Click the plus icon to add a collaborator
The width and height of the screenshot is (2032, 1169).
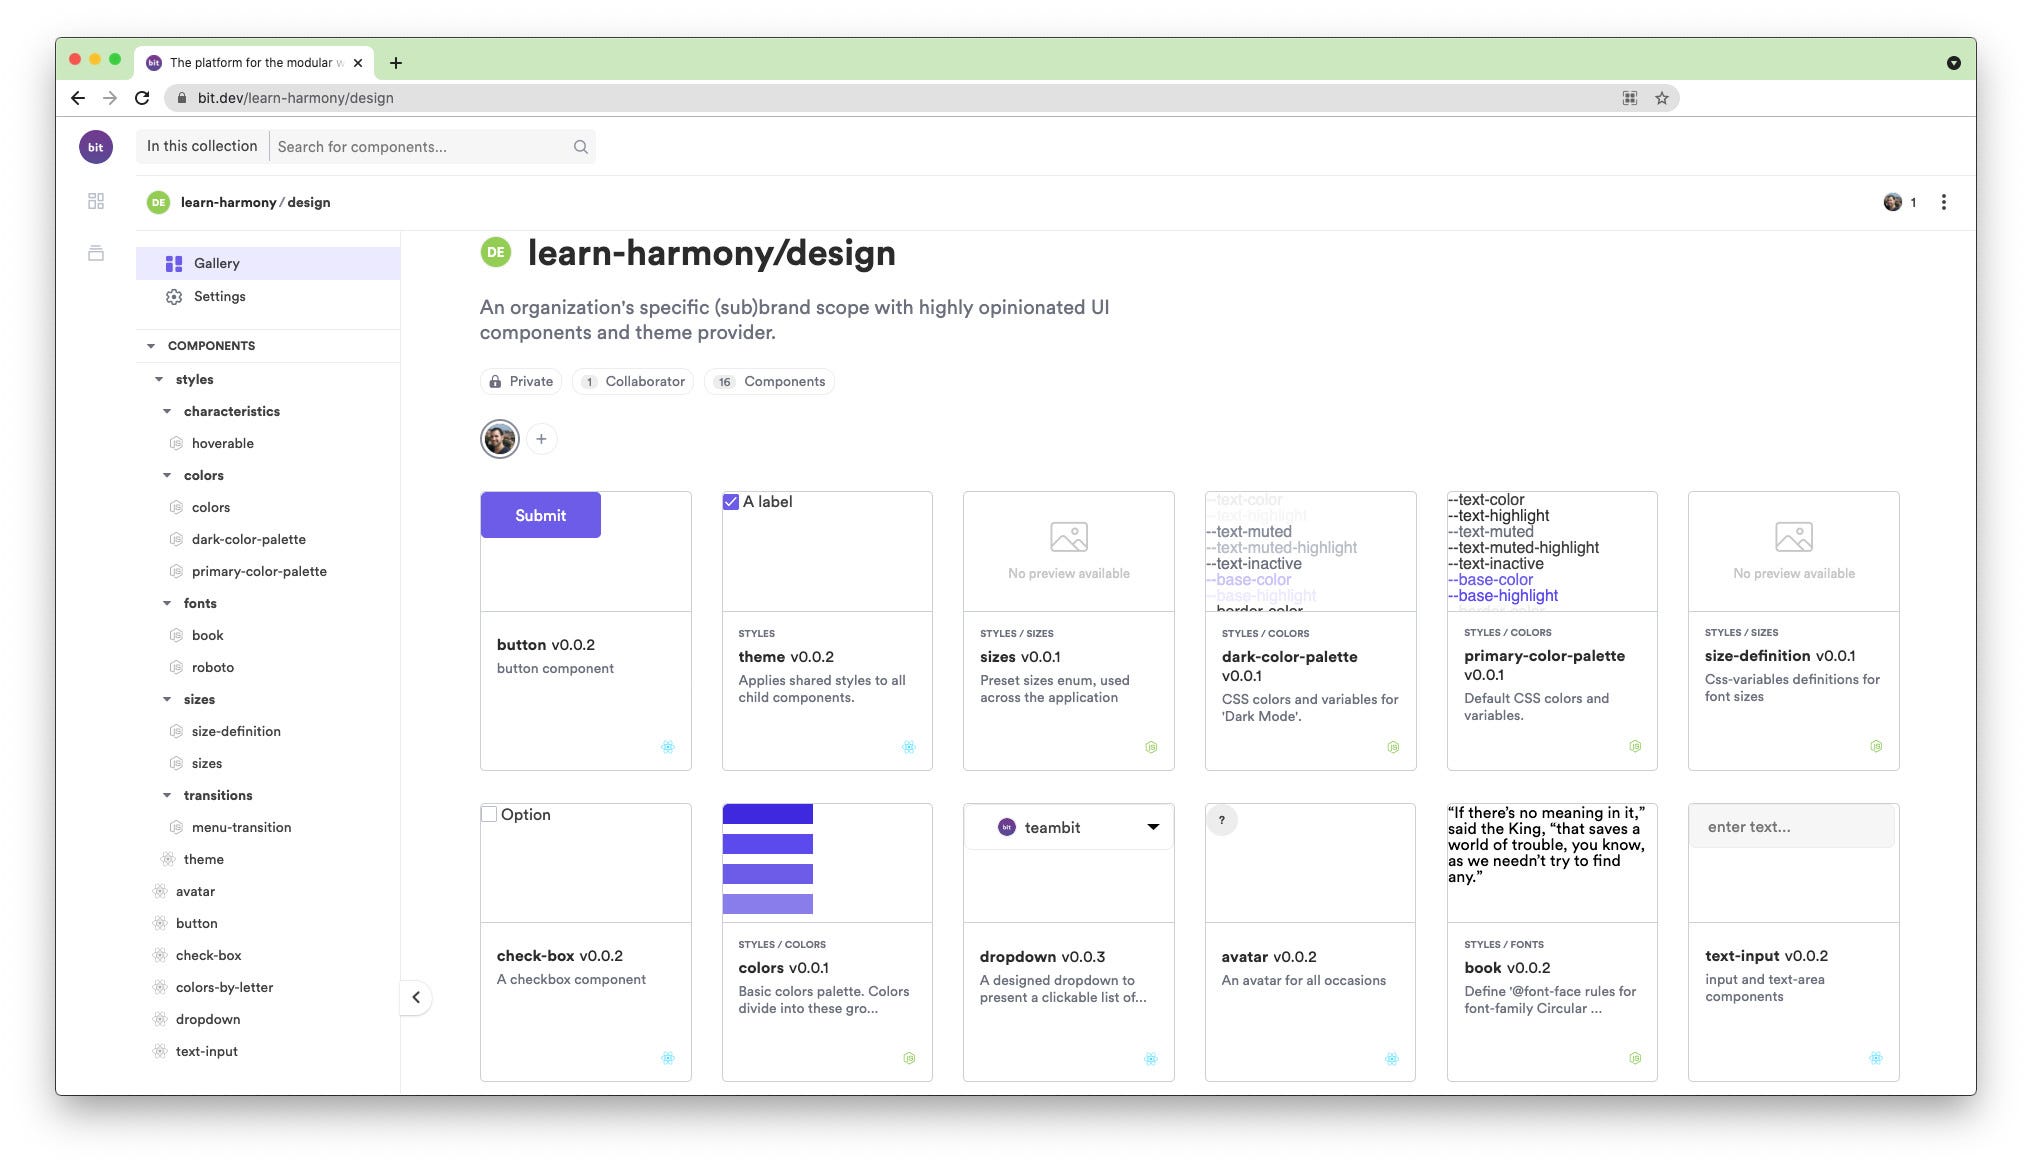click(541, 438)
